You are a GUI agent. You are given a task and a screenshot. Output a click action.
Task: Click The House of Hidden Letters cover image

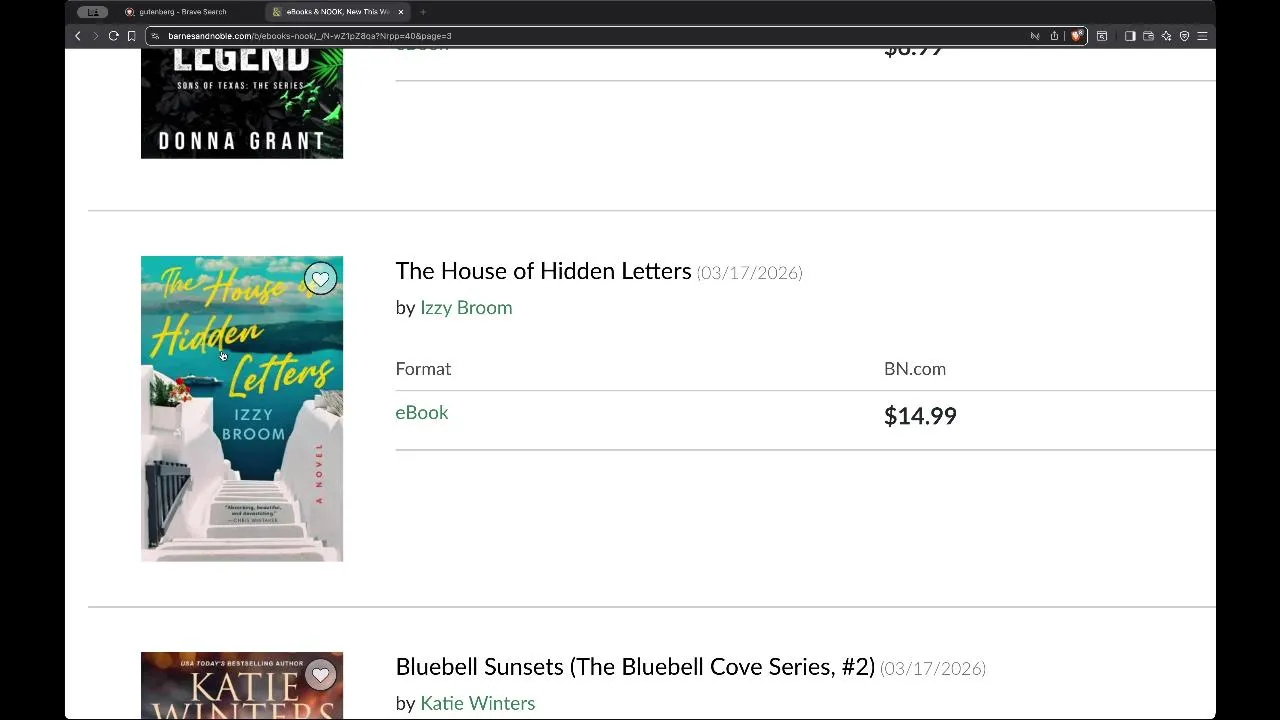pos(242,408)
